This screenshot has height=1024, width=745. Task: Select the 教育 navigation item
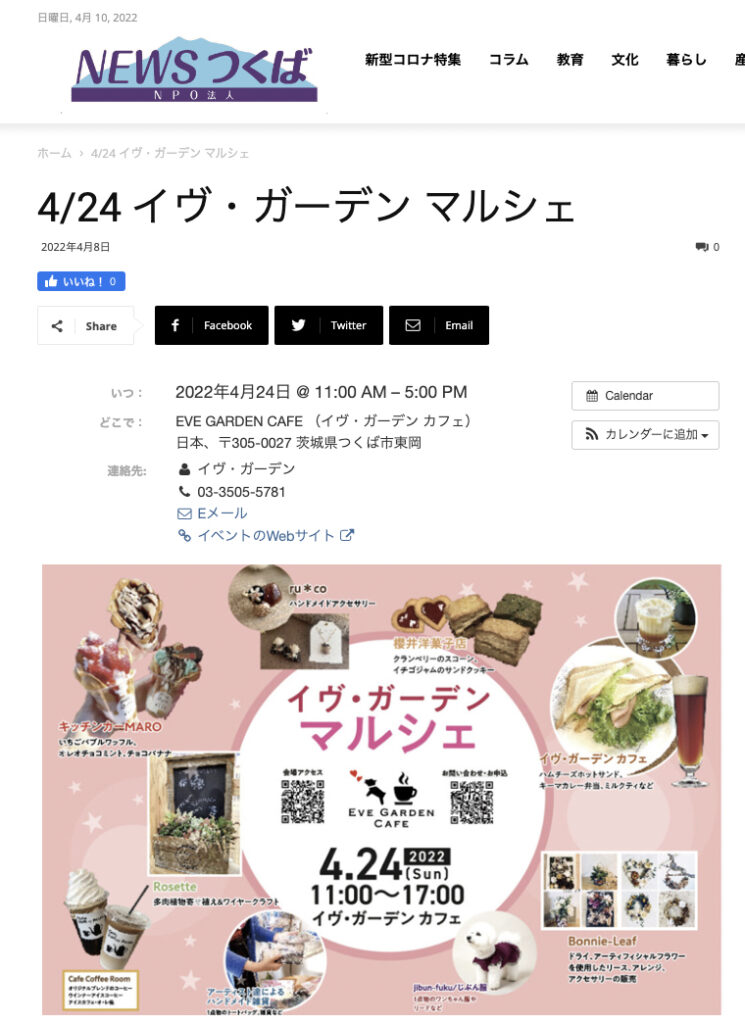tap(570, 59)
